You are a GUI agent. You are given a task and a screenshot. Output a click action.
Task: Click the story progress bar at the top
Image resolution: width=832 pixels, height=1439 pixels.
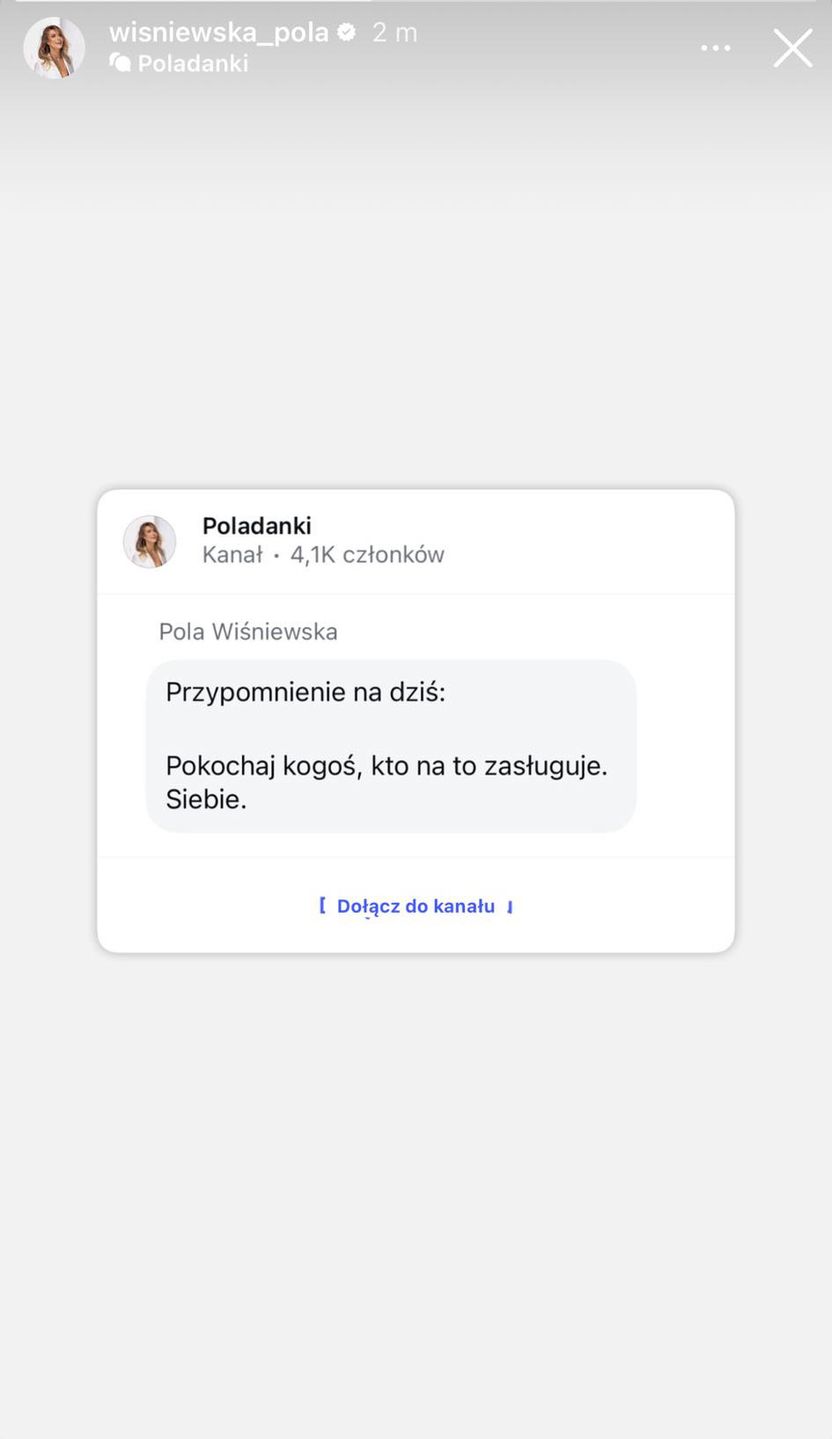[x=416, y=4]
